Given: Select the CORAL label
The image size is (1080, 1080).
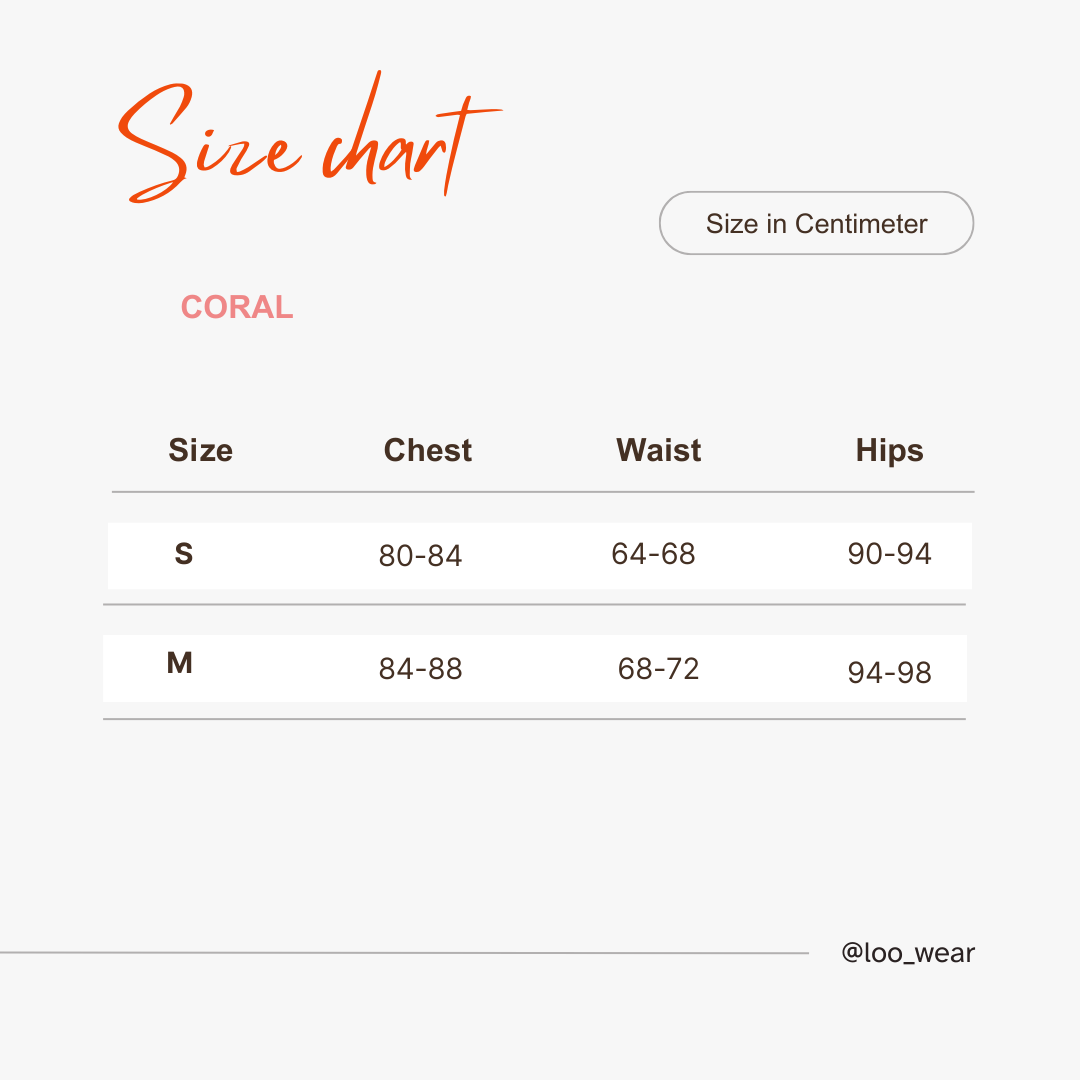Looking at the screenshot, I should click(x=237, y=307).
